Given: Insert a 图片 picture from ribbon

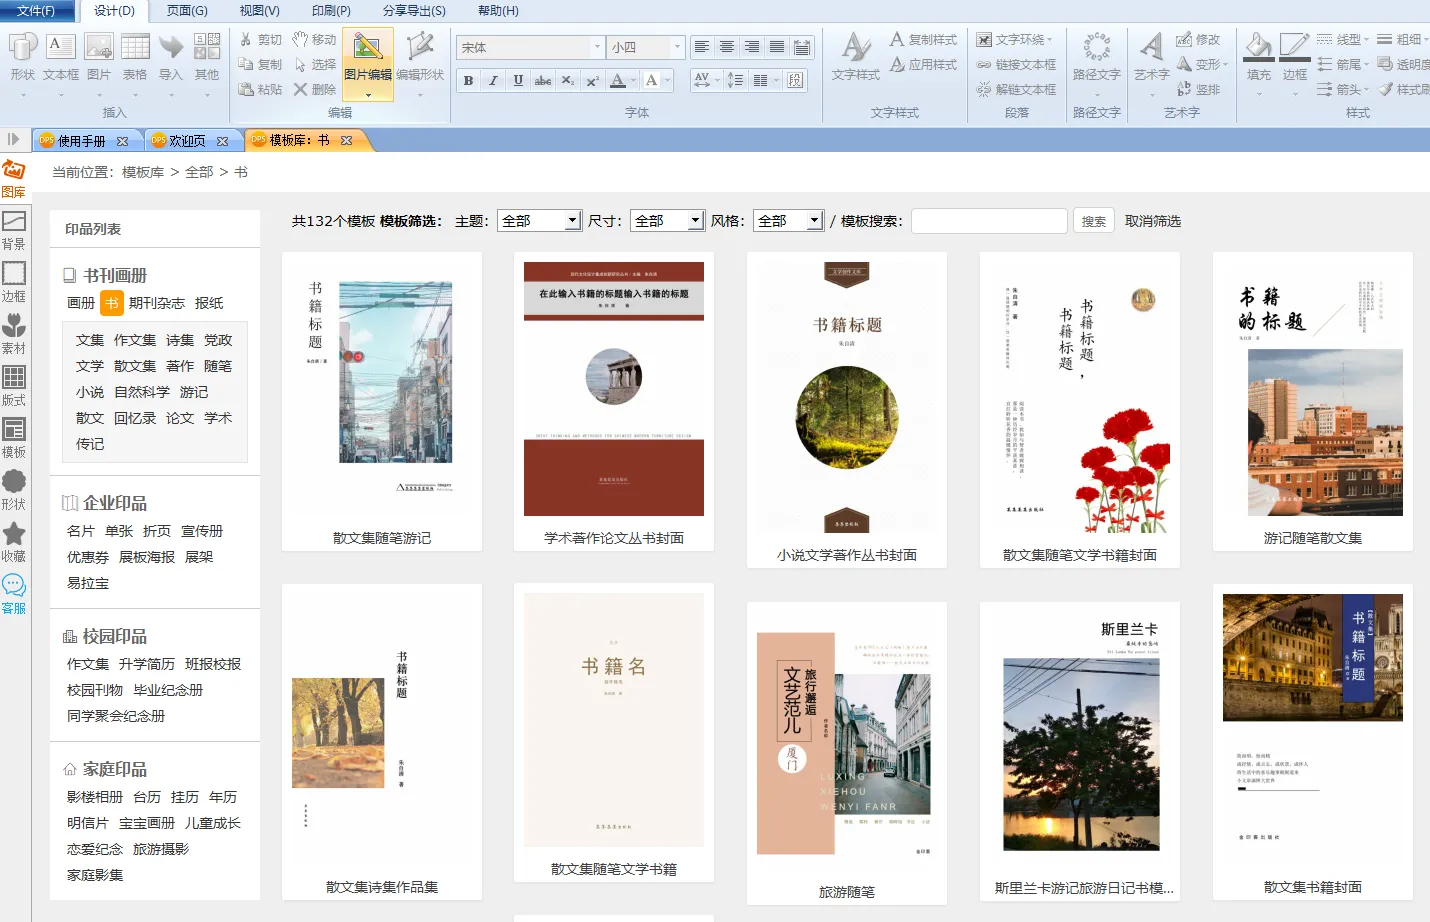Looking at the screenshot, I should (x=99, y=58).
